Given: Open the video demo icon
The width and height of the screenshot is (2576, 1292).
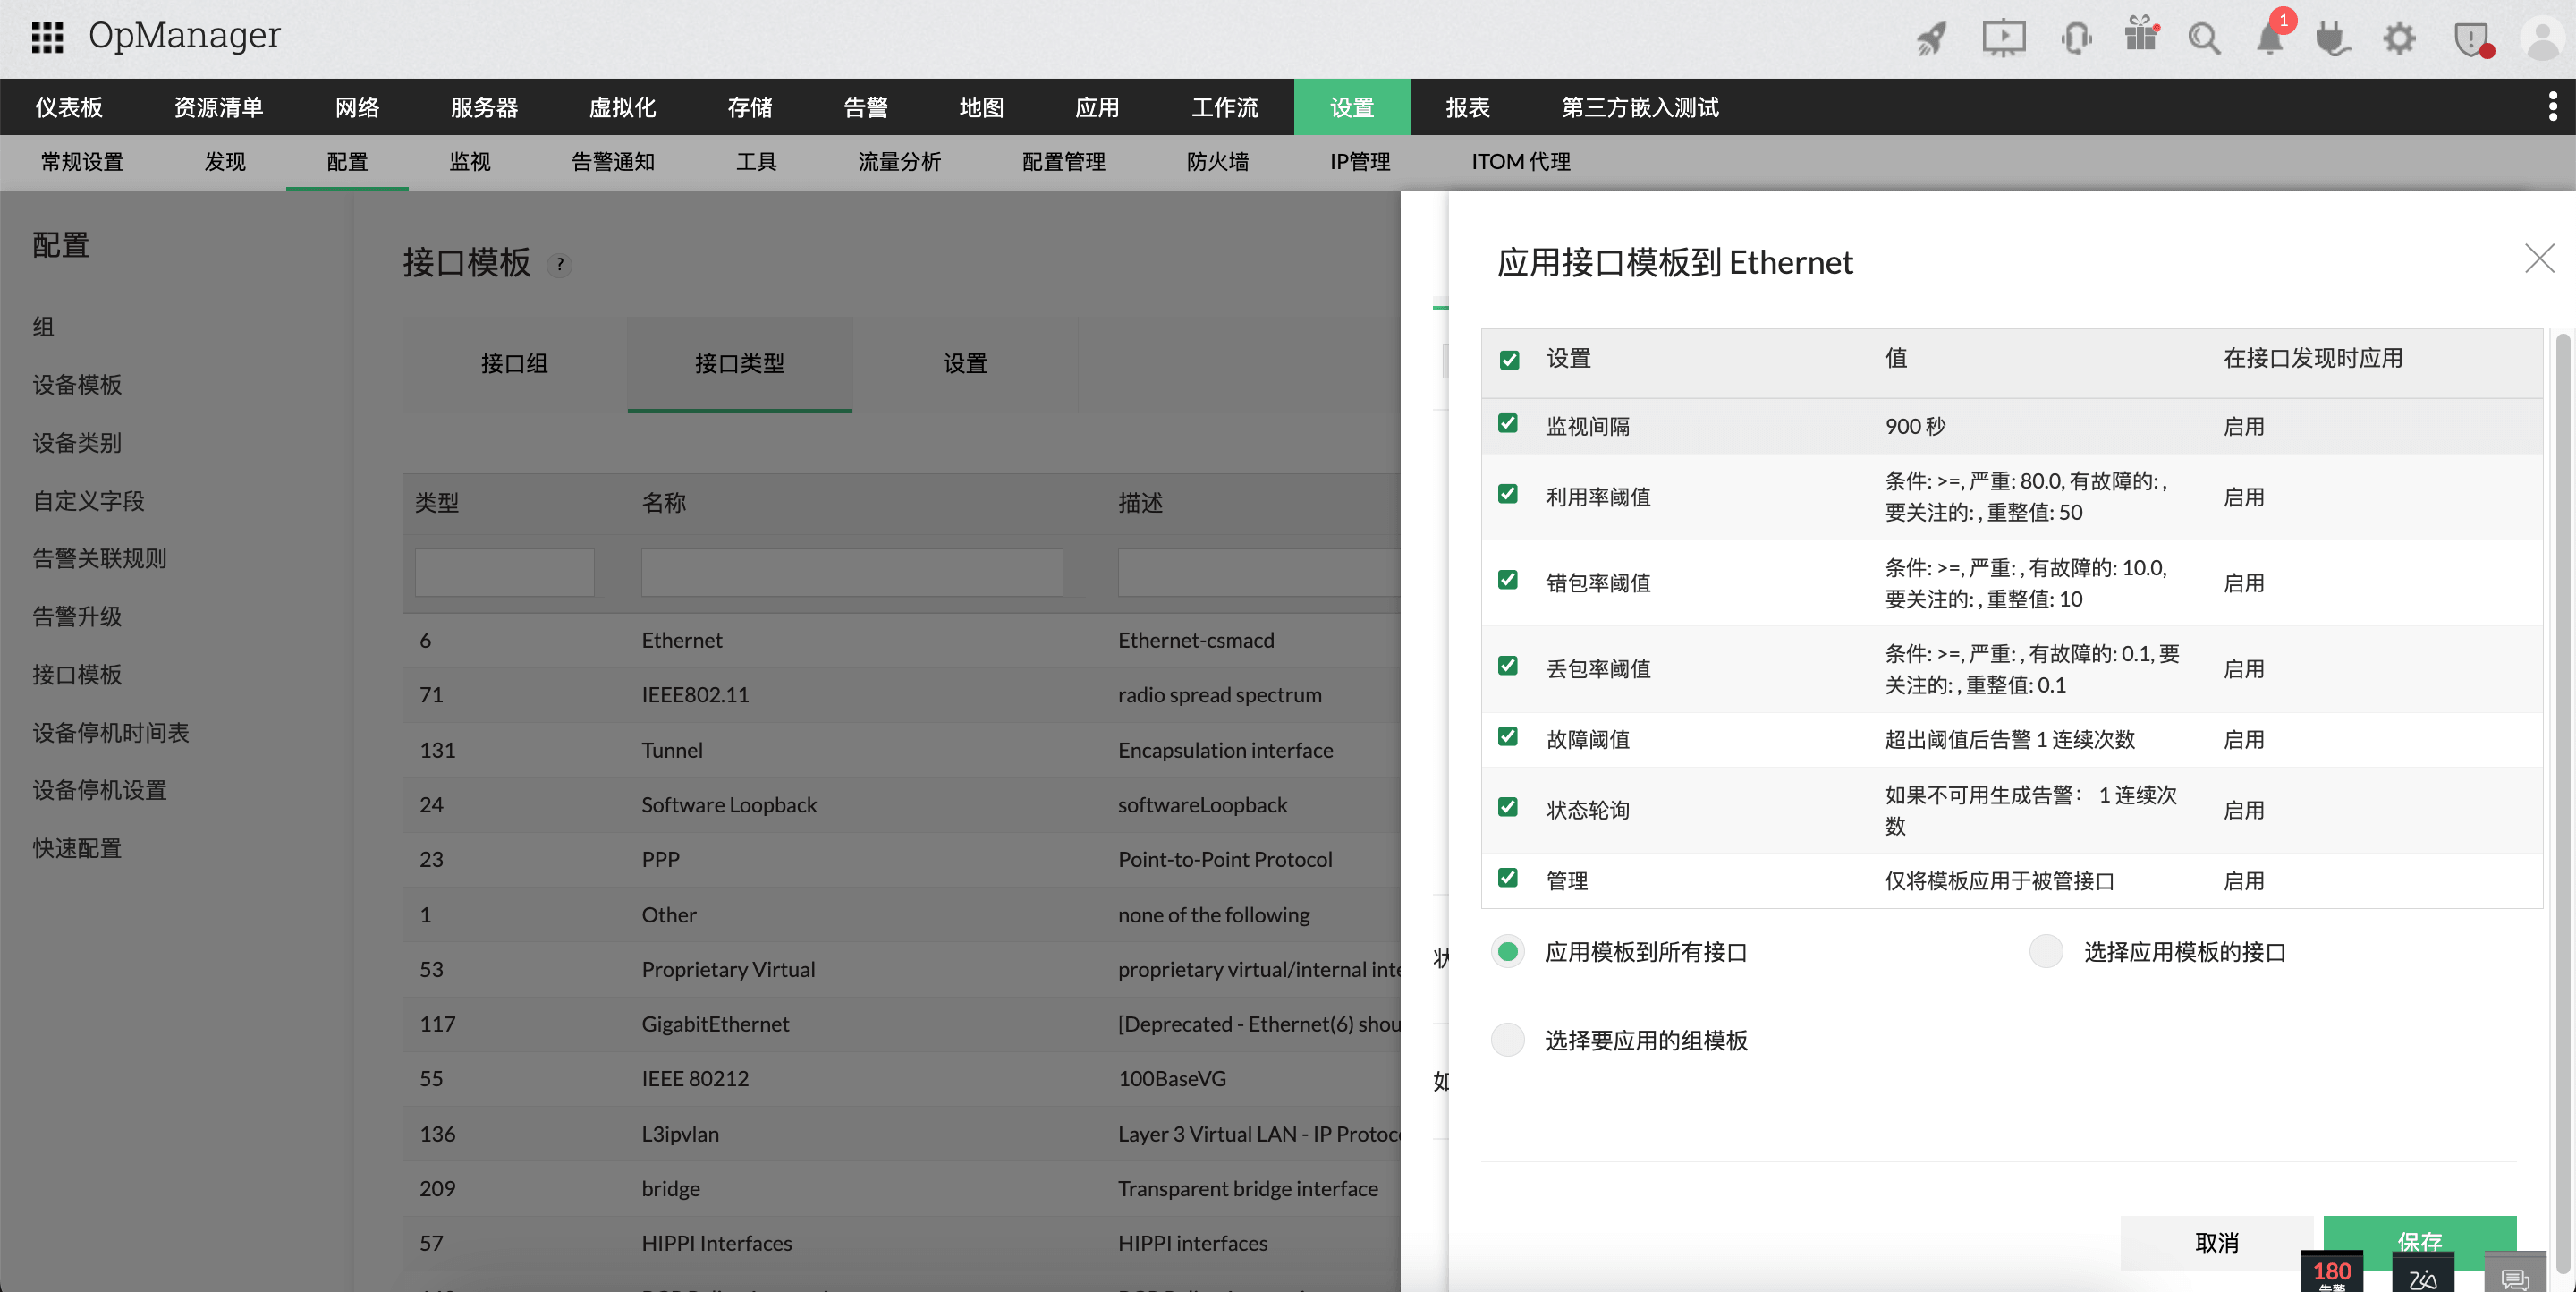Looking at the screenshot, I should (2004, 37).
